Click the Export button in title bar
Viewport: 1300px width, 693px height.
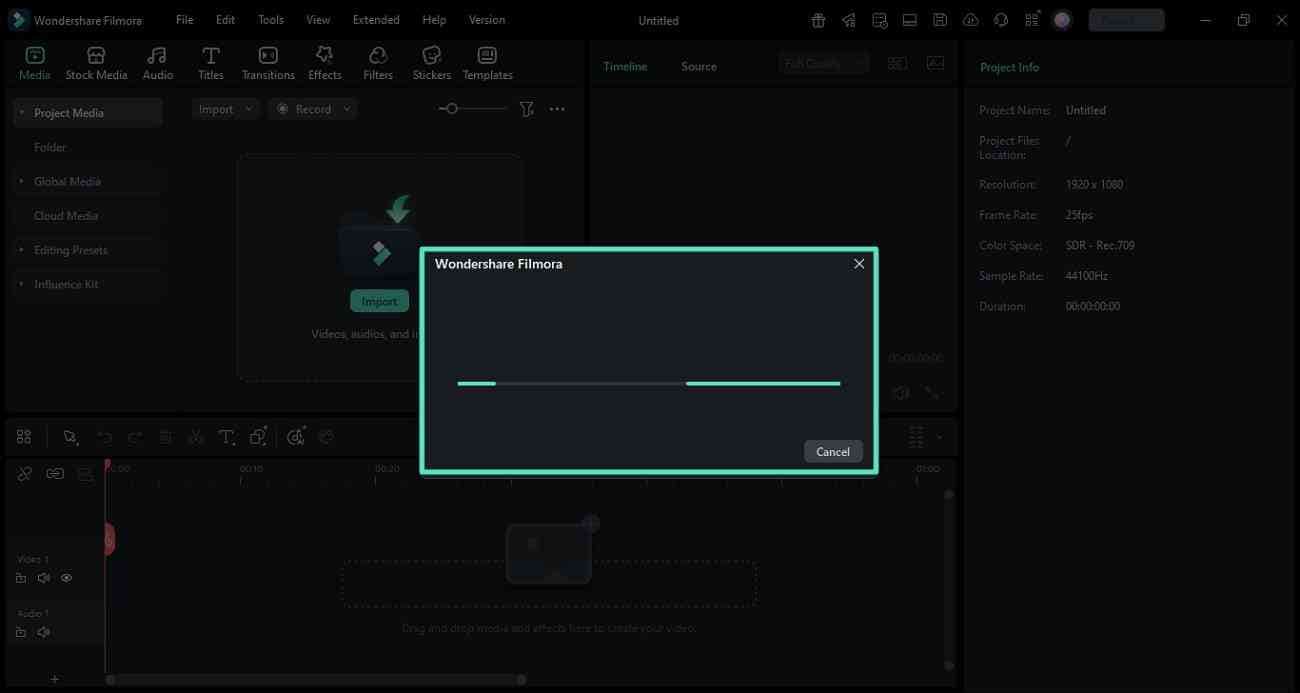click(1126, 20)
